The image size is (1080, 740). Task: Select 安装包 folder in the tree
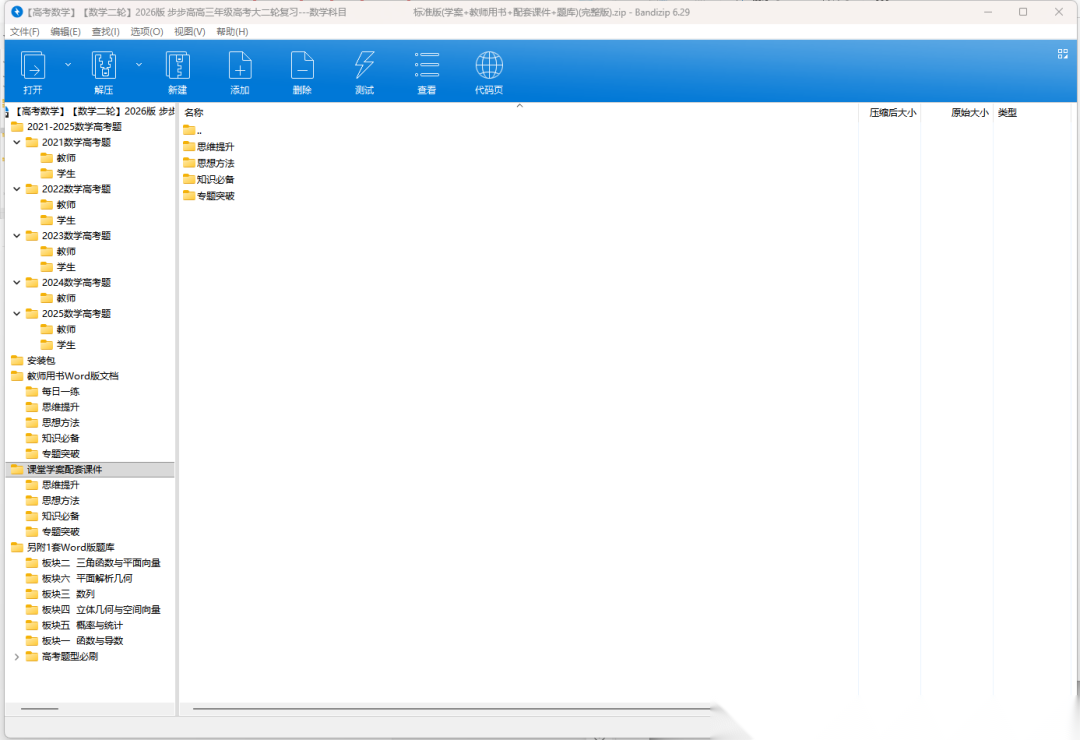click(x=40, y=360)
